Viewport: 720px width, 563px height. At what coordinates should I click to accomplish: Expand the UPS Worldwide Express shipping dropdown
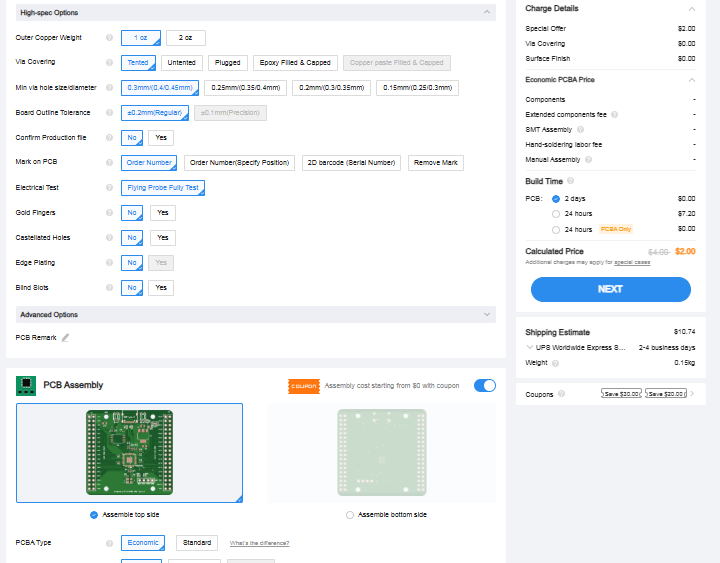point(530,347)
